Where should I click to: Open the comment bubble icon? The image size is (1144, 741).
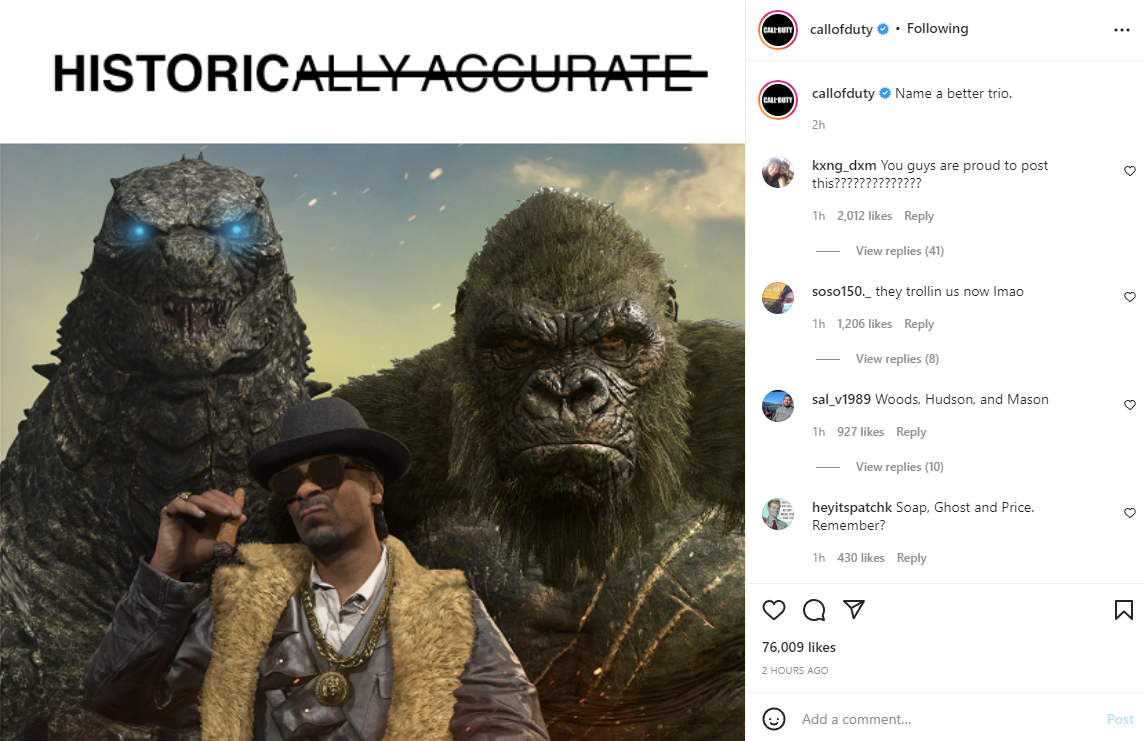click(813, 610)
